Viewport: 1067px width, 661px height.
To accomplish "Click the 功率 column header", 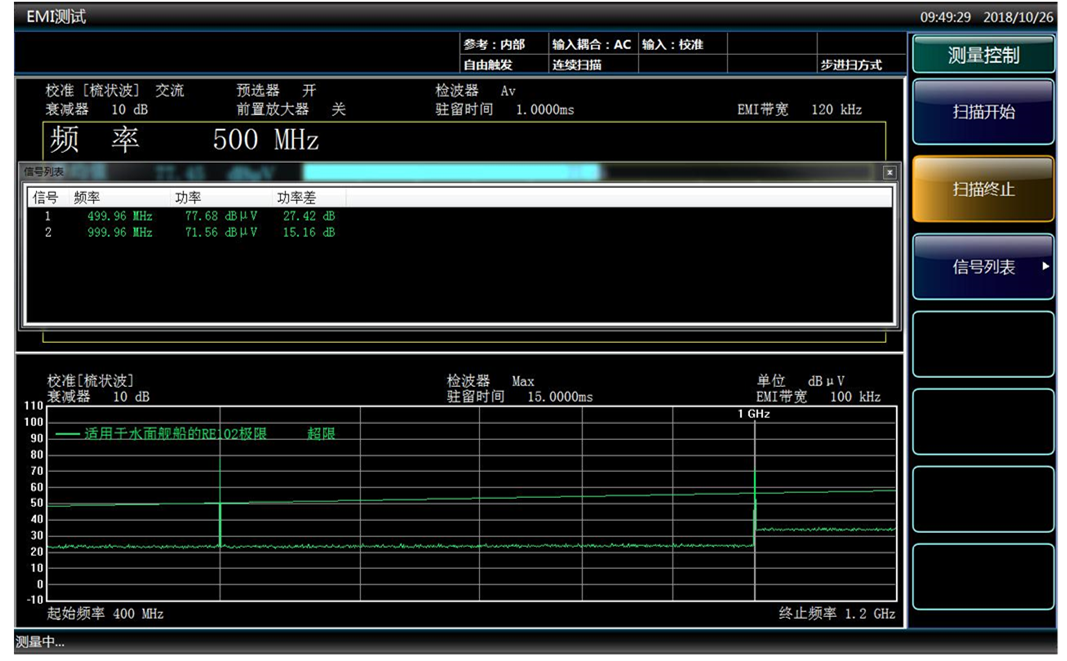I will [188, 198].
